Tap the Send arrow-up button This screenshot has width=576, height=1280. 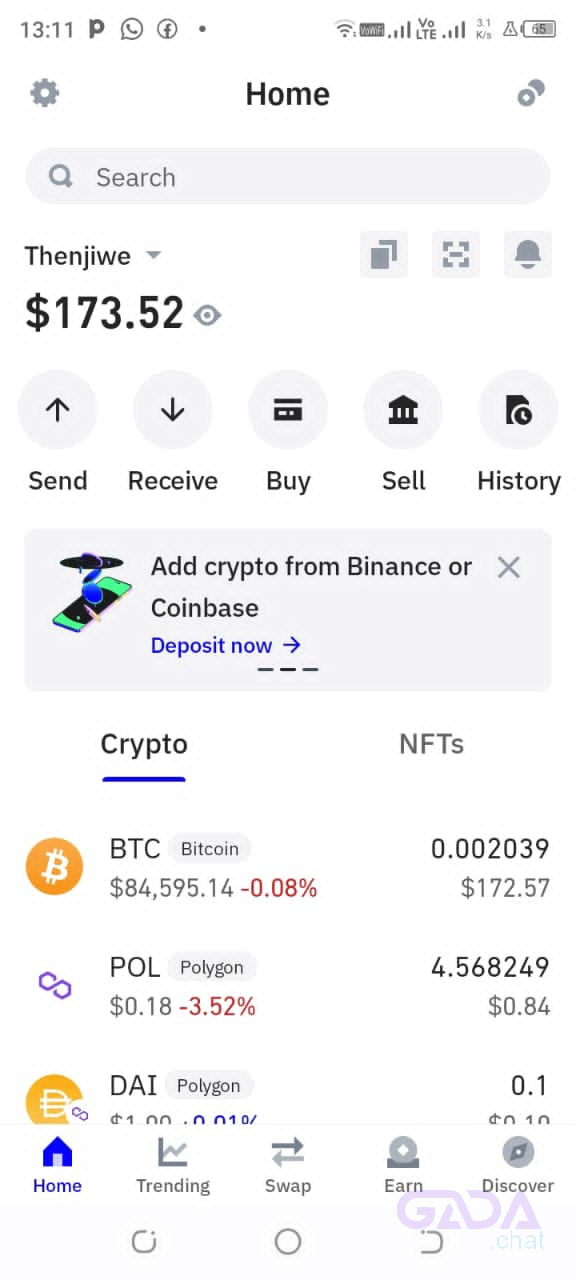click(x=58, y=410)
